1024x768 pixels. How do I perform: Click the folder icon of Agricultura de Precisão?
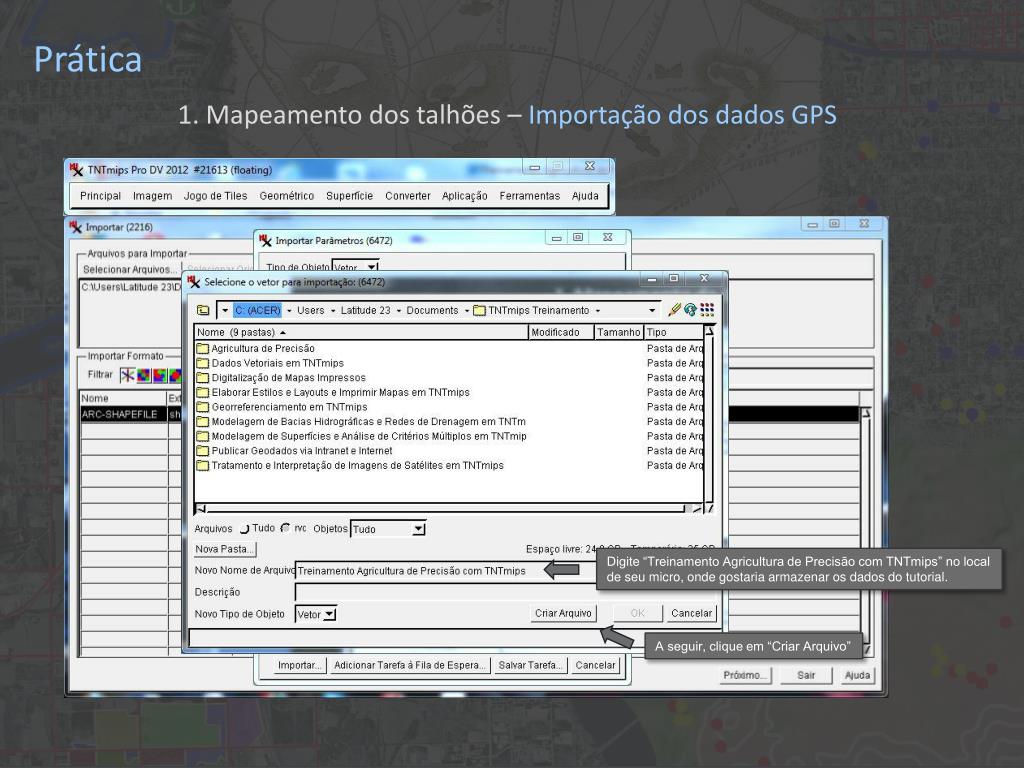pyautogui.click(x=202, y=349)
